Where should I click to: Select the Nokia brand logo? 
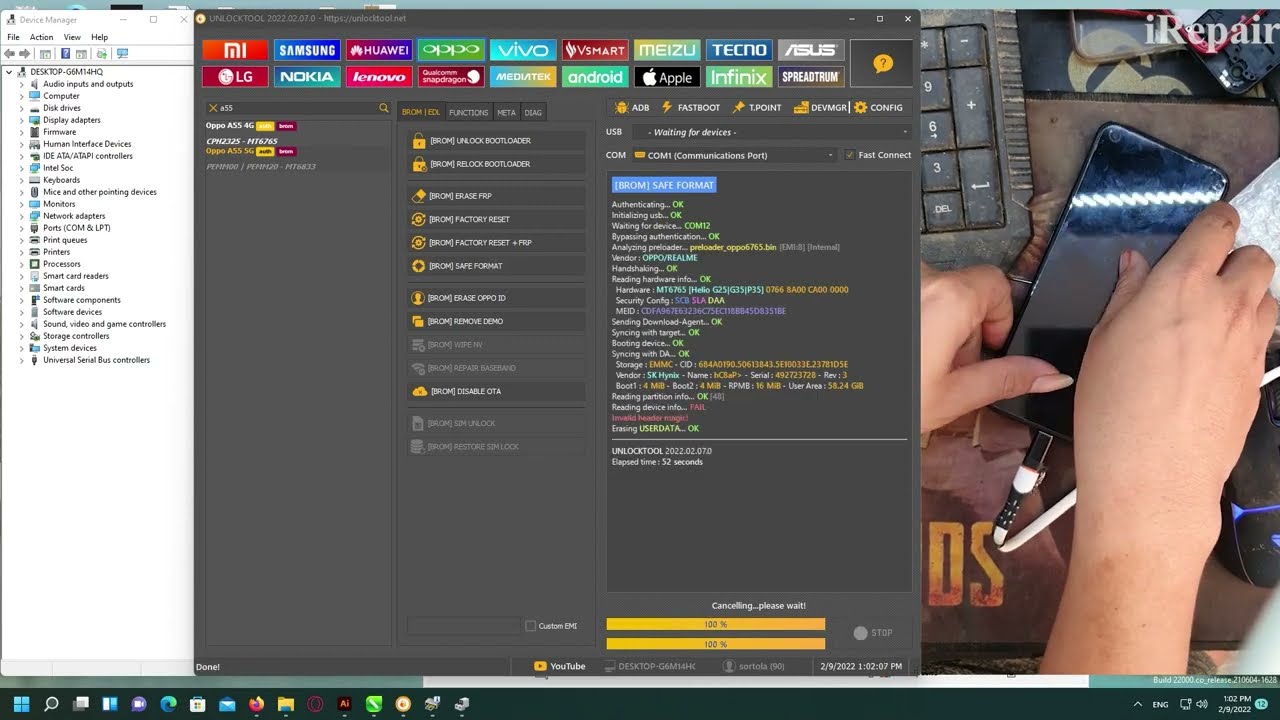(x=307, y=77)
